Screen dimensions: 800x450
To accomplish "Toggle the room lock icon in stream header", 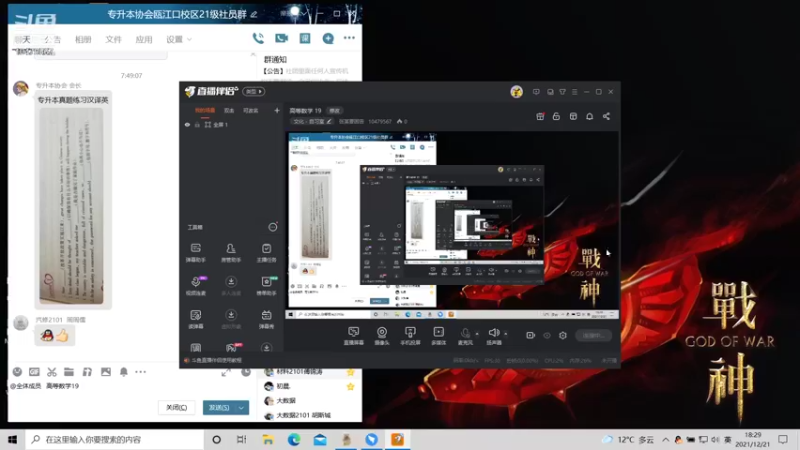I will tap(556, 116).
